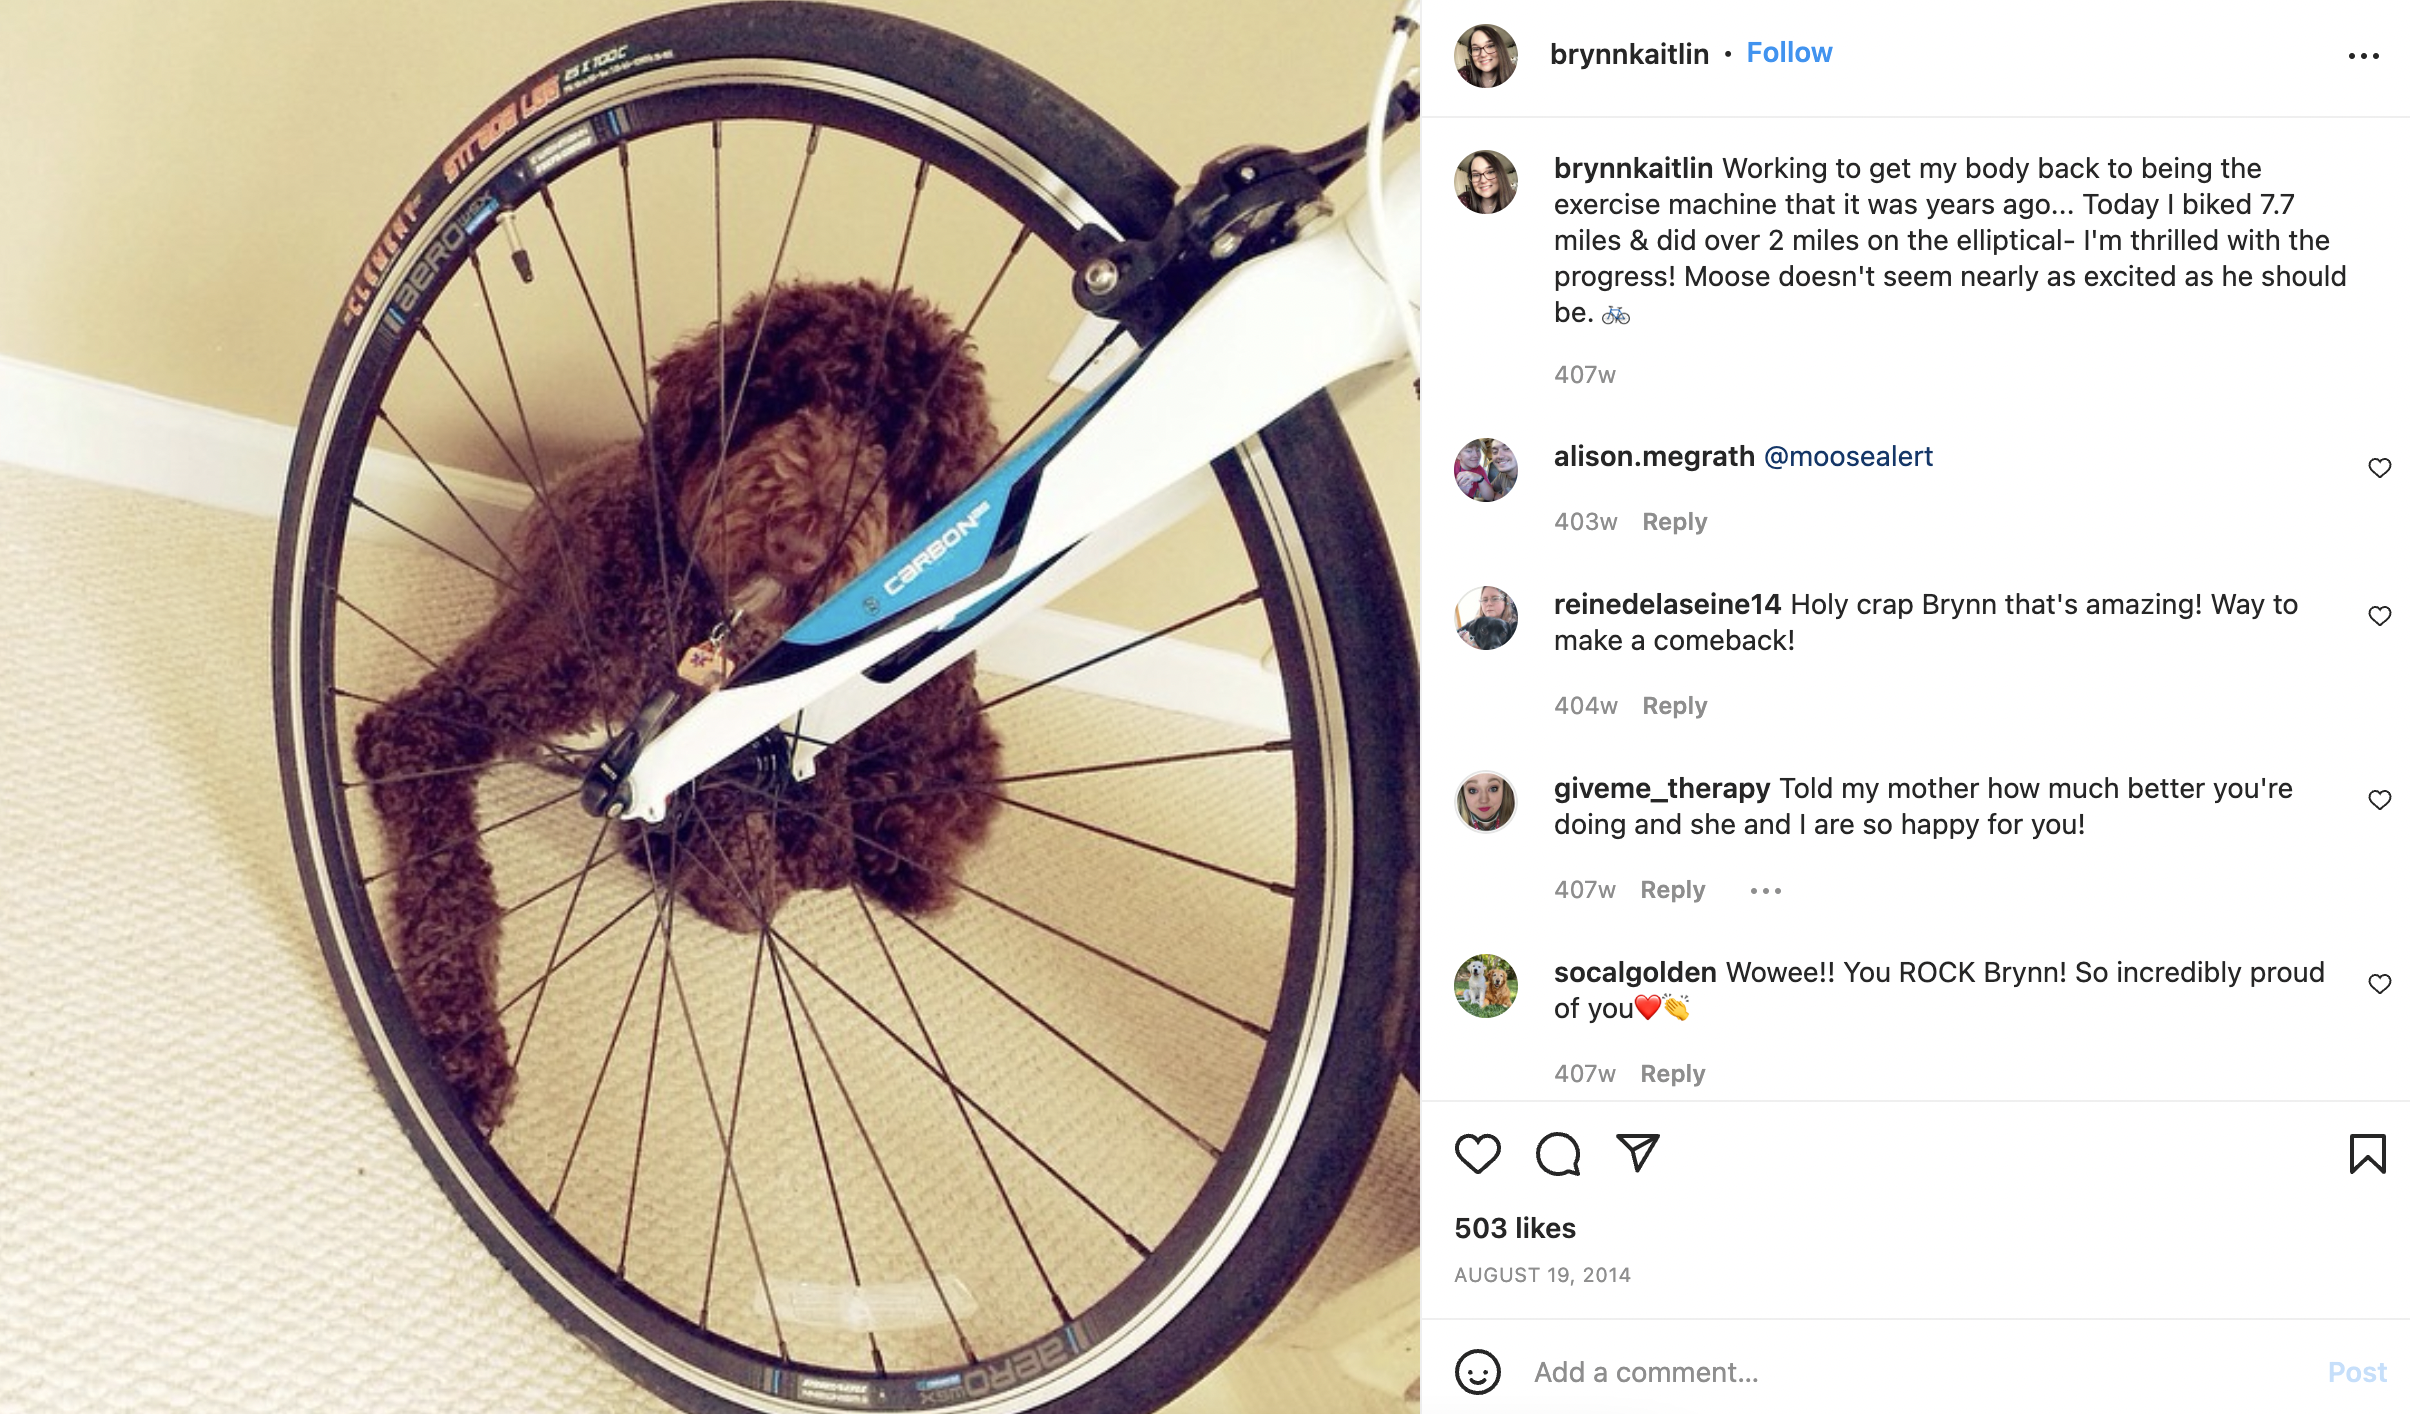Screen dimensions: 2410x1414
Task: Like socalgolden's comment heart
Action: [2379, 984]
